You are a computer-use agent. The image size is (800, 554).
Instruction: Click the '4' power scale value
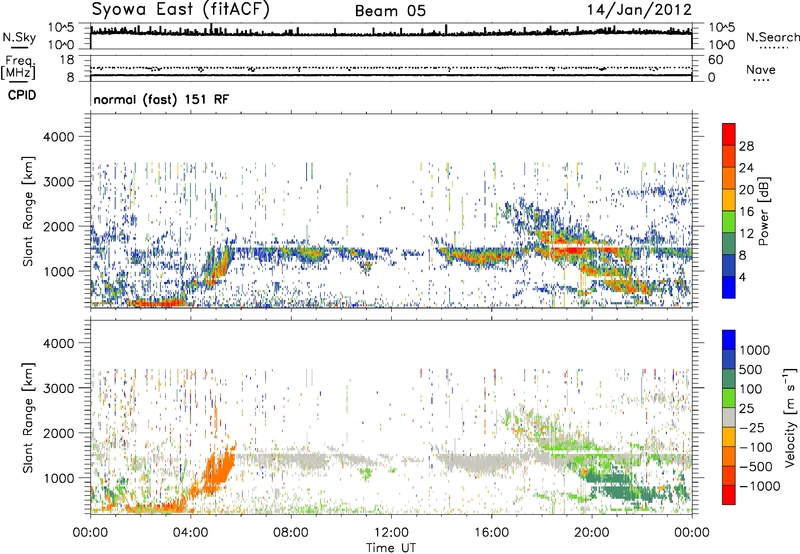click(742, 277)
